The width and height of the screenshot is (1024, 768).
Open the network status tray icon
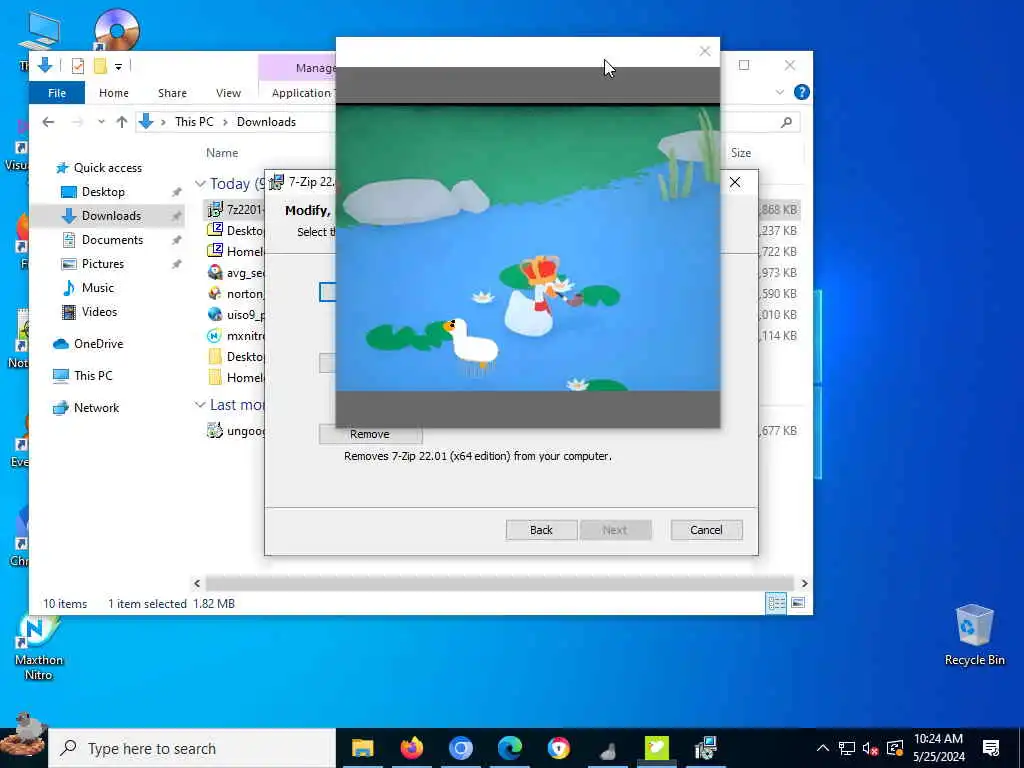point(846,748)
